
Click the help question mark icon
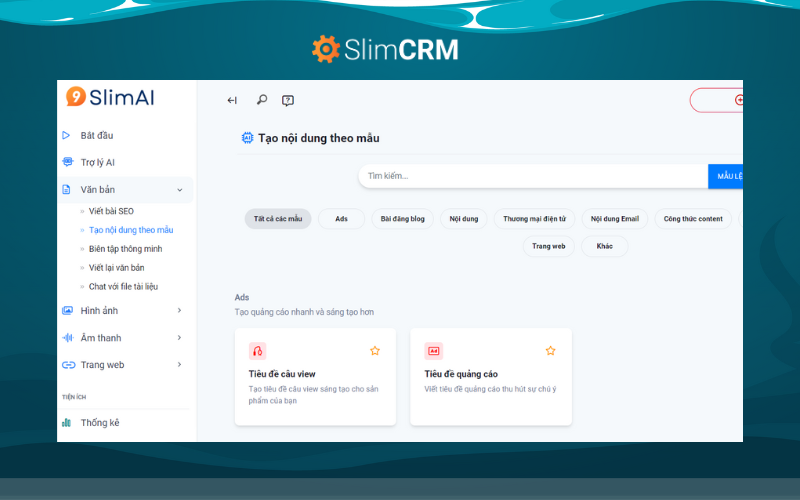click(288, 100)
